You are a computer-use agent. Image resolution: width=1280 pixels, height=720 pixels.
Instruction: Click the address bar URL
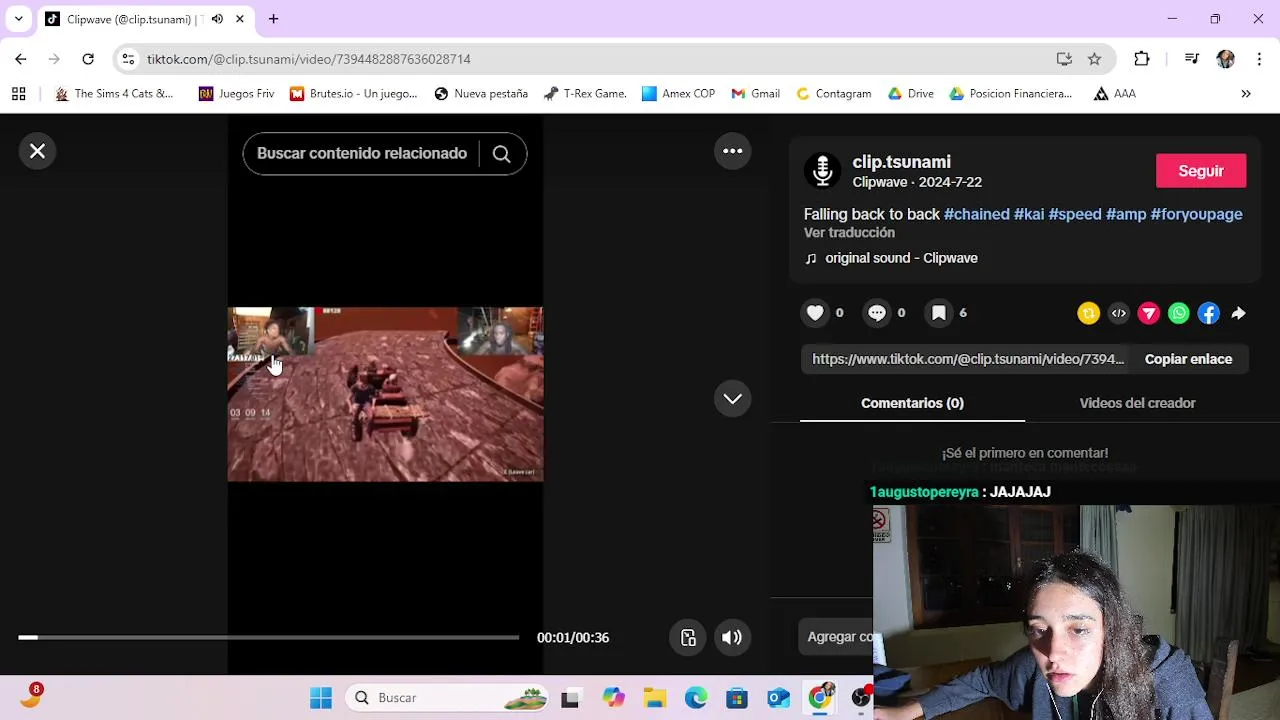[309, 59]
